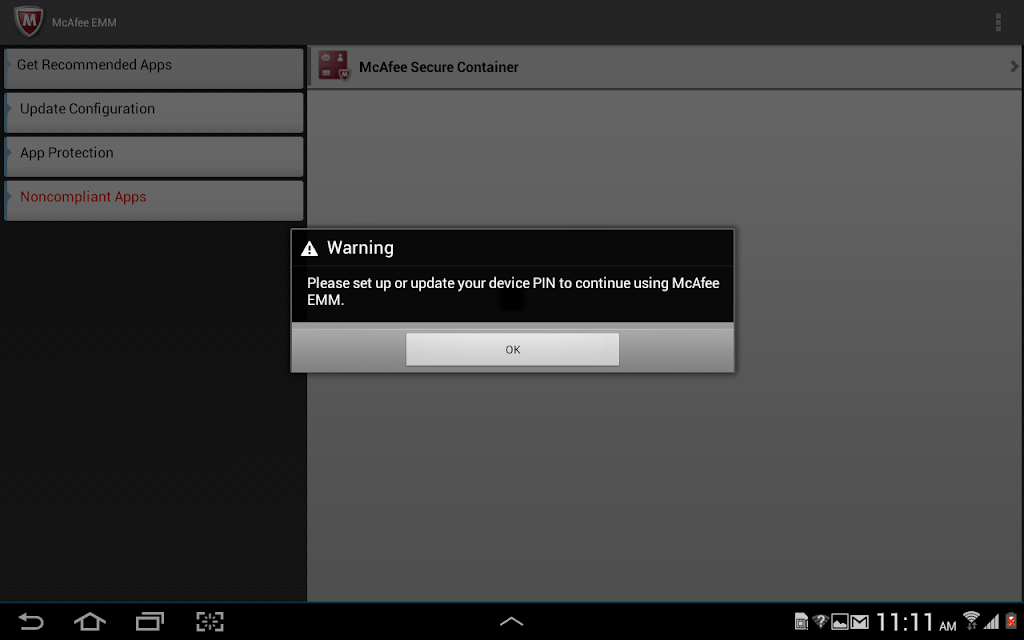Open the overflow menu with three dots

pos(998,22)
